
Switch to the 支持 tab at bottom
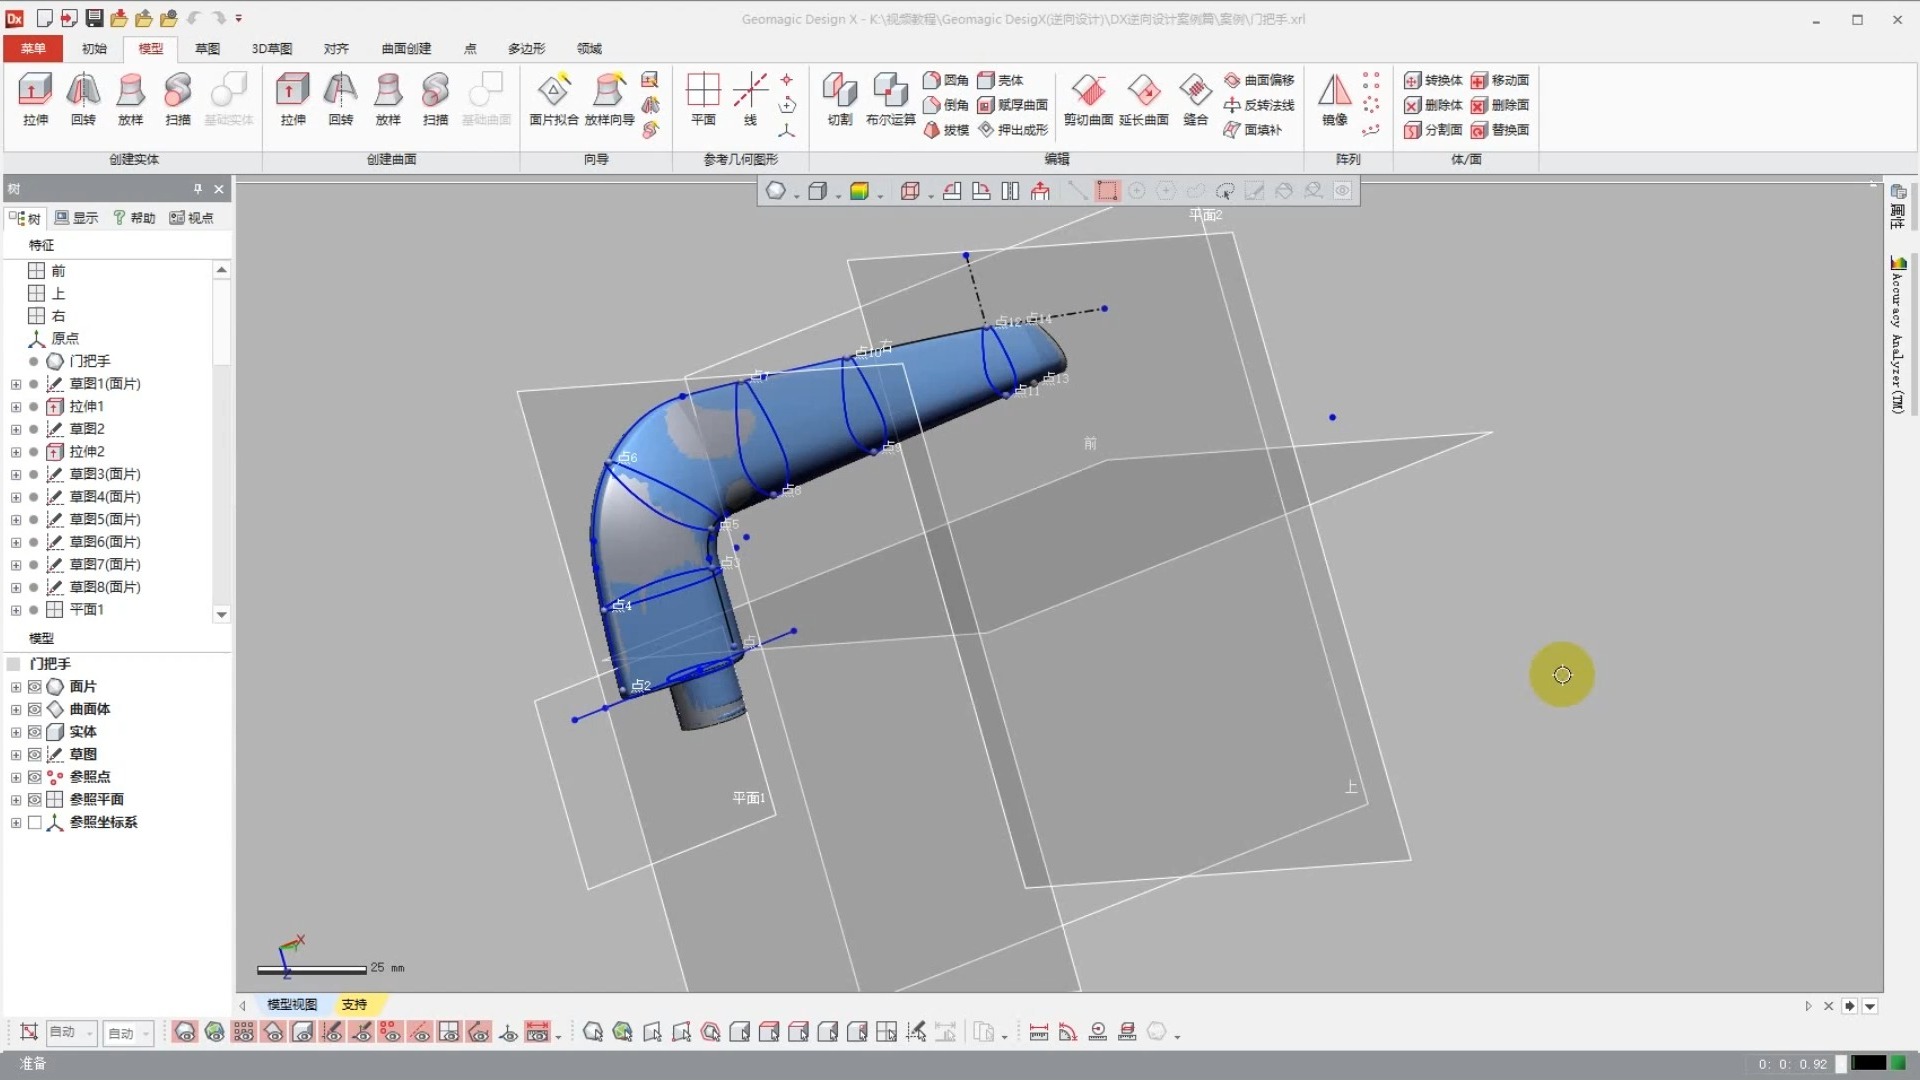[357, 1004]
